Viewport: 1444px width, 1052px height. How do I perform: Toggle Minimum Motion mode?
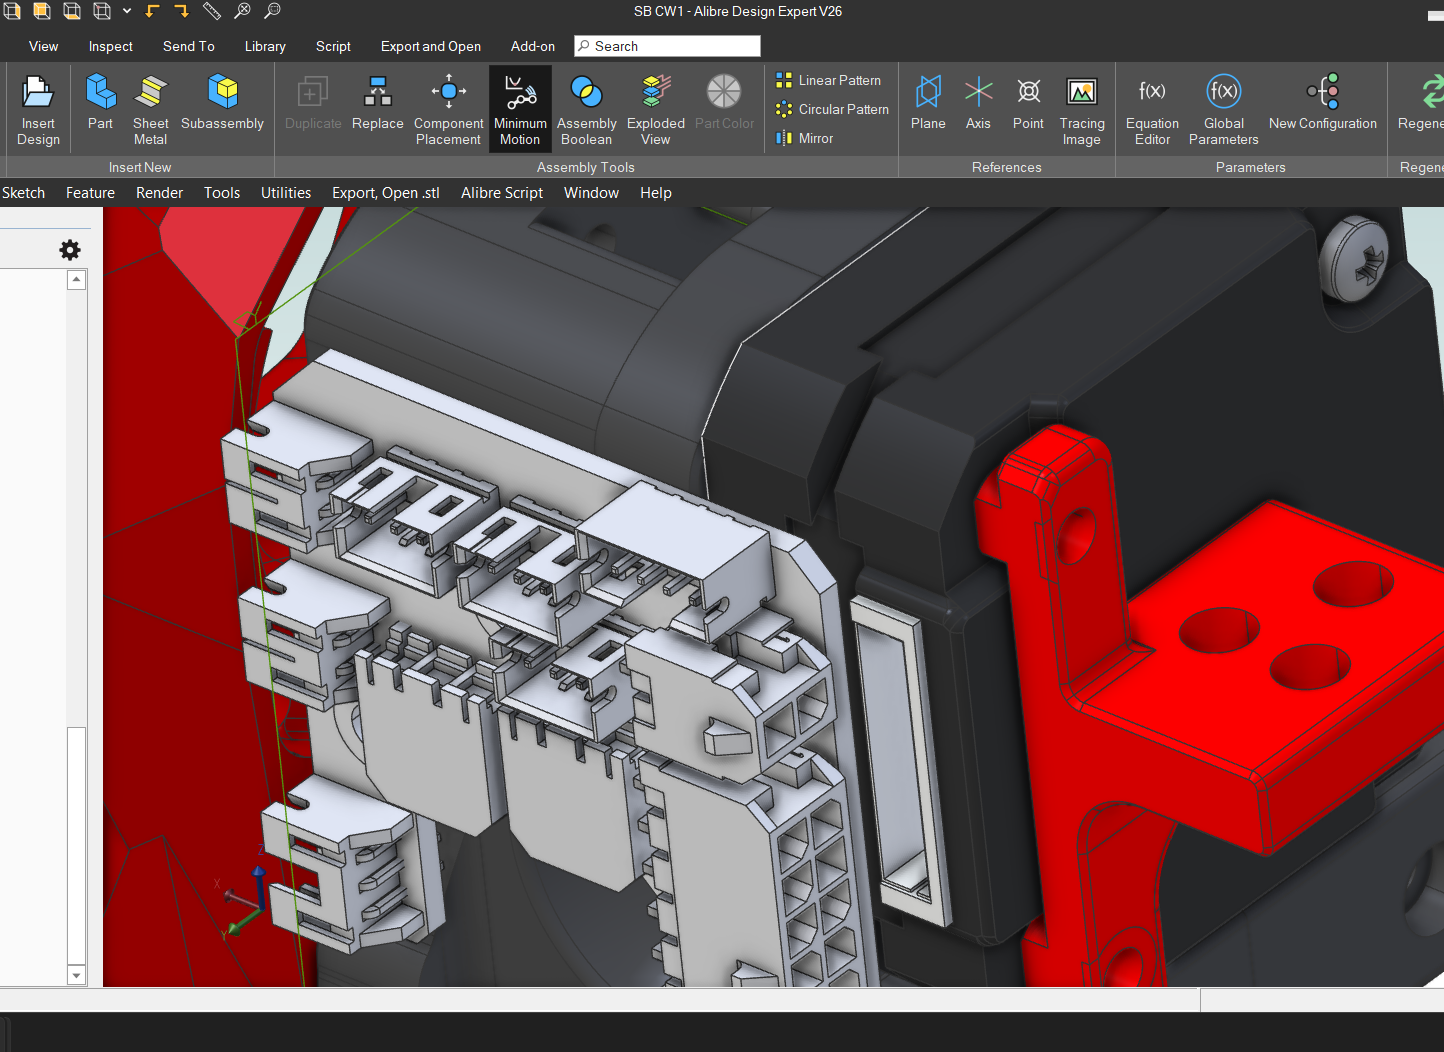pos(520,110)
